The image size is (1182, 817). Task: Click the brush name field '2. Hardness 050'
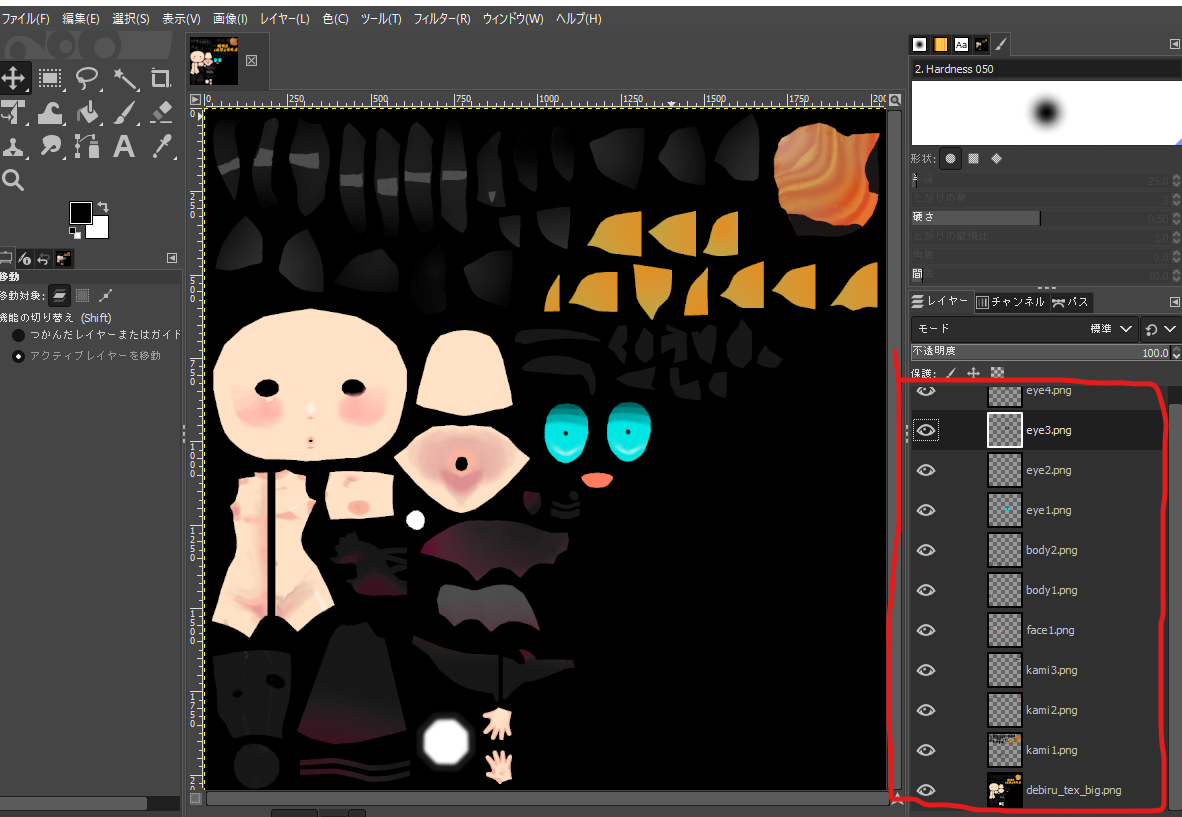[1046, 69]
